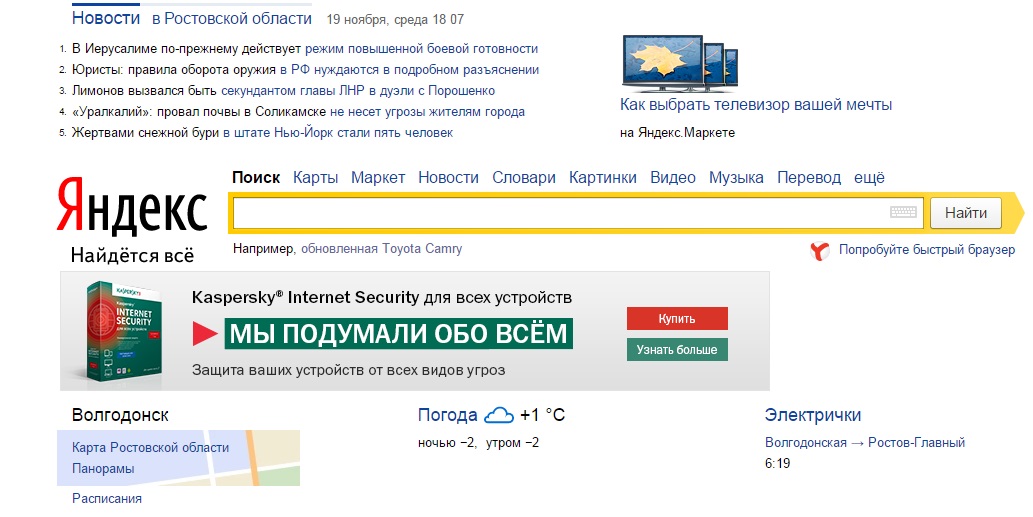Click the red play arrow in Kaspersky banner

205,334
